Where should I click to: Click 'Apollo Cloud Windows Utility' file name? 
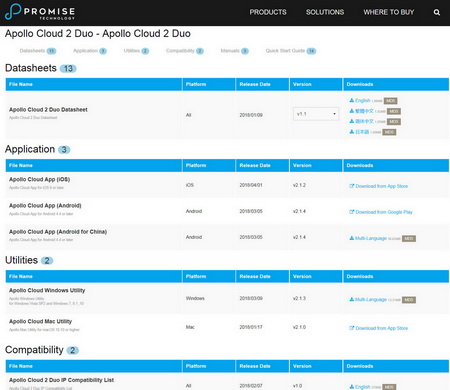click(47, 290)
